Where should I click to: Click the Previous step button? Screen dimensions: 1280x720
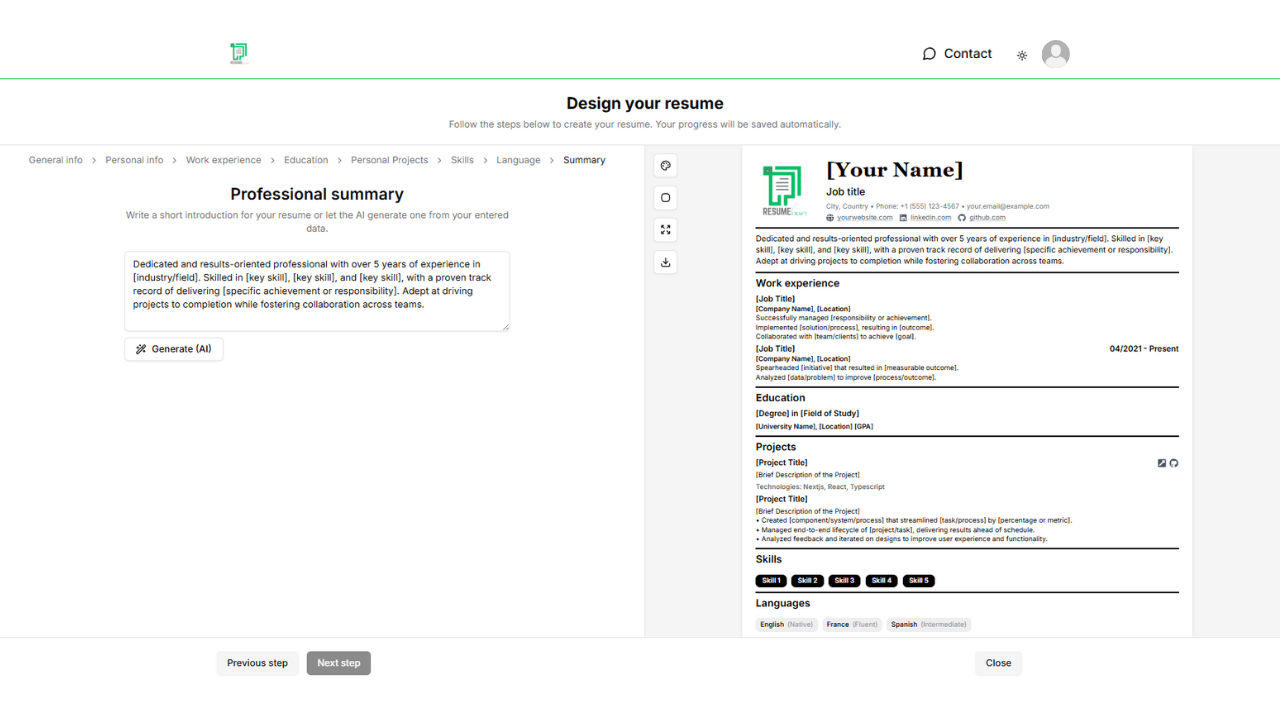[257, 663]
